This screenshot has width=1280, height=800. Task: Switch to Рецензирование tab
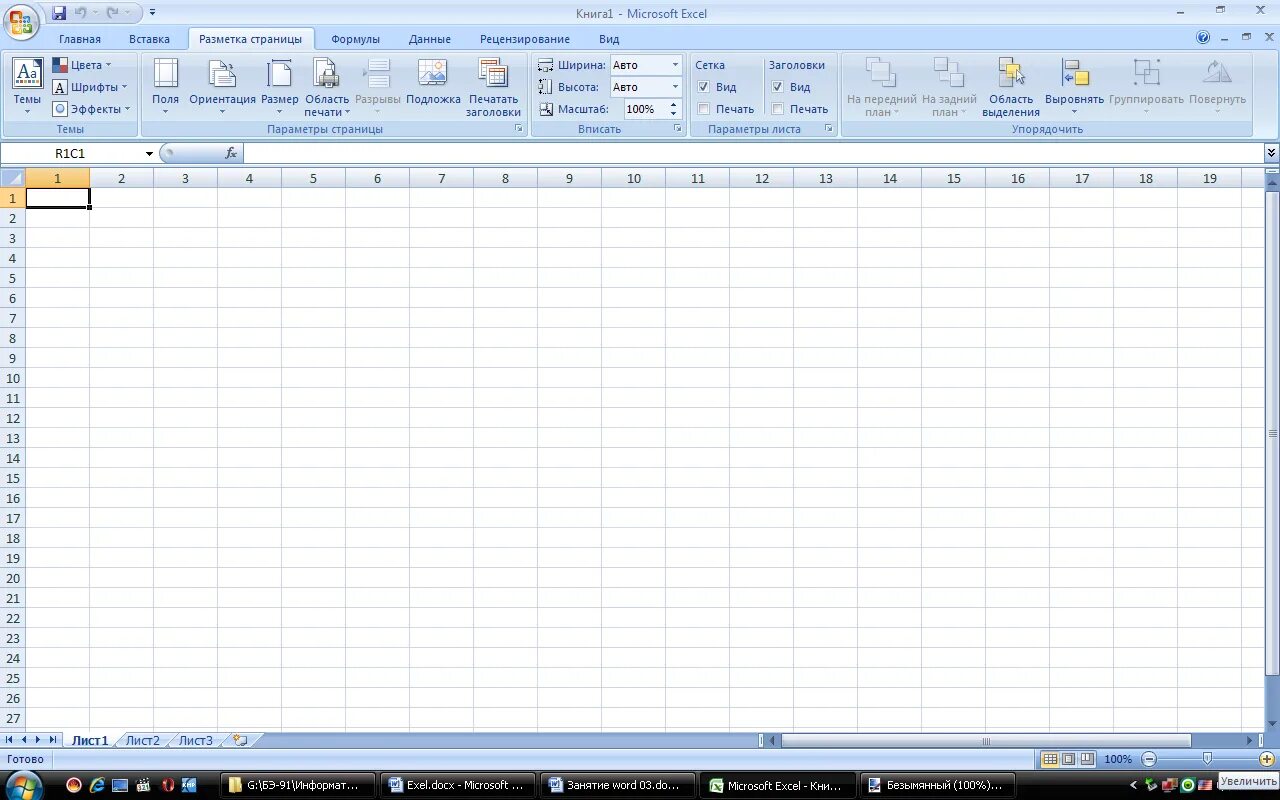525,39
